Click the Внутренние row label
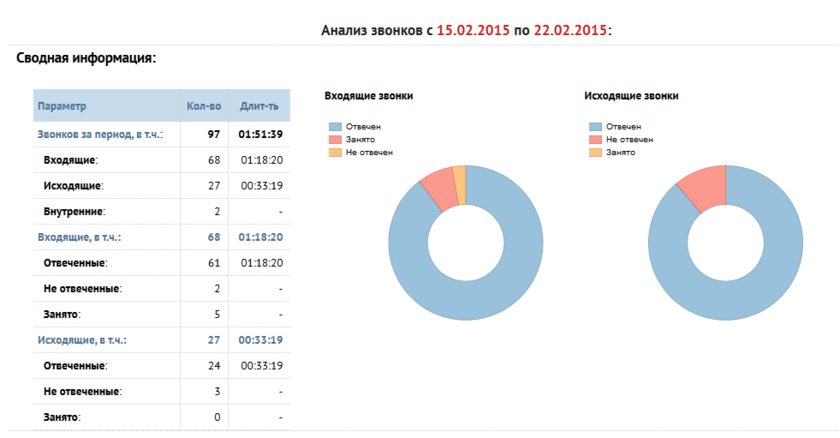 (x=75, y=212)
